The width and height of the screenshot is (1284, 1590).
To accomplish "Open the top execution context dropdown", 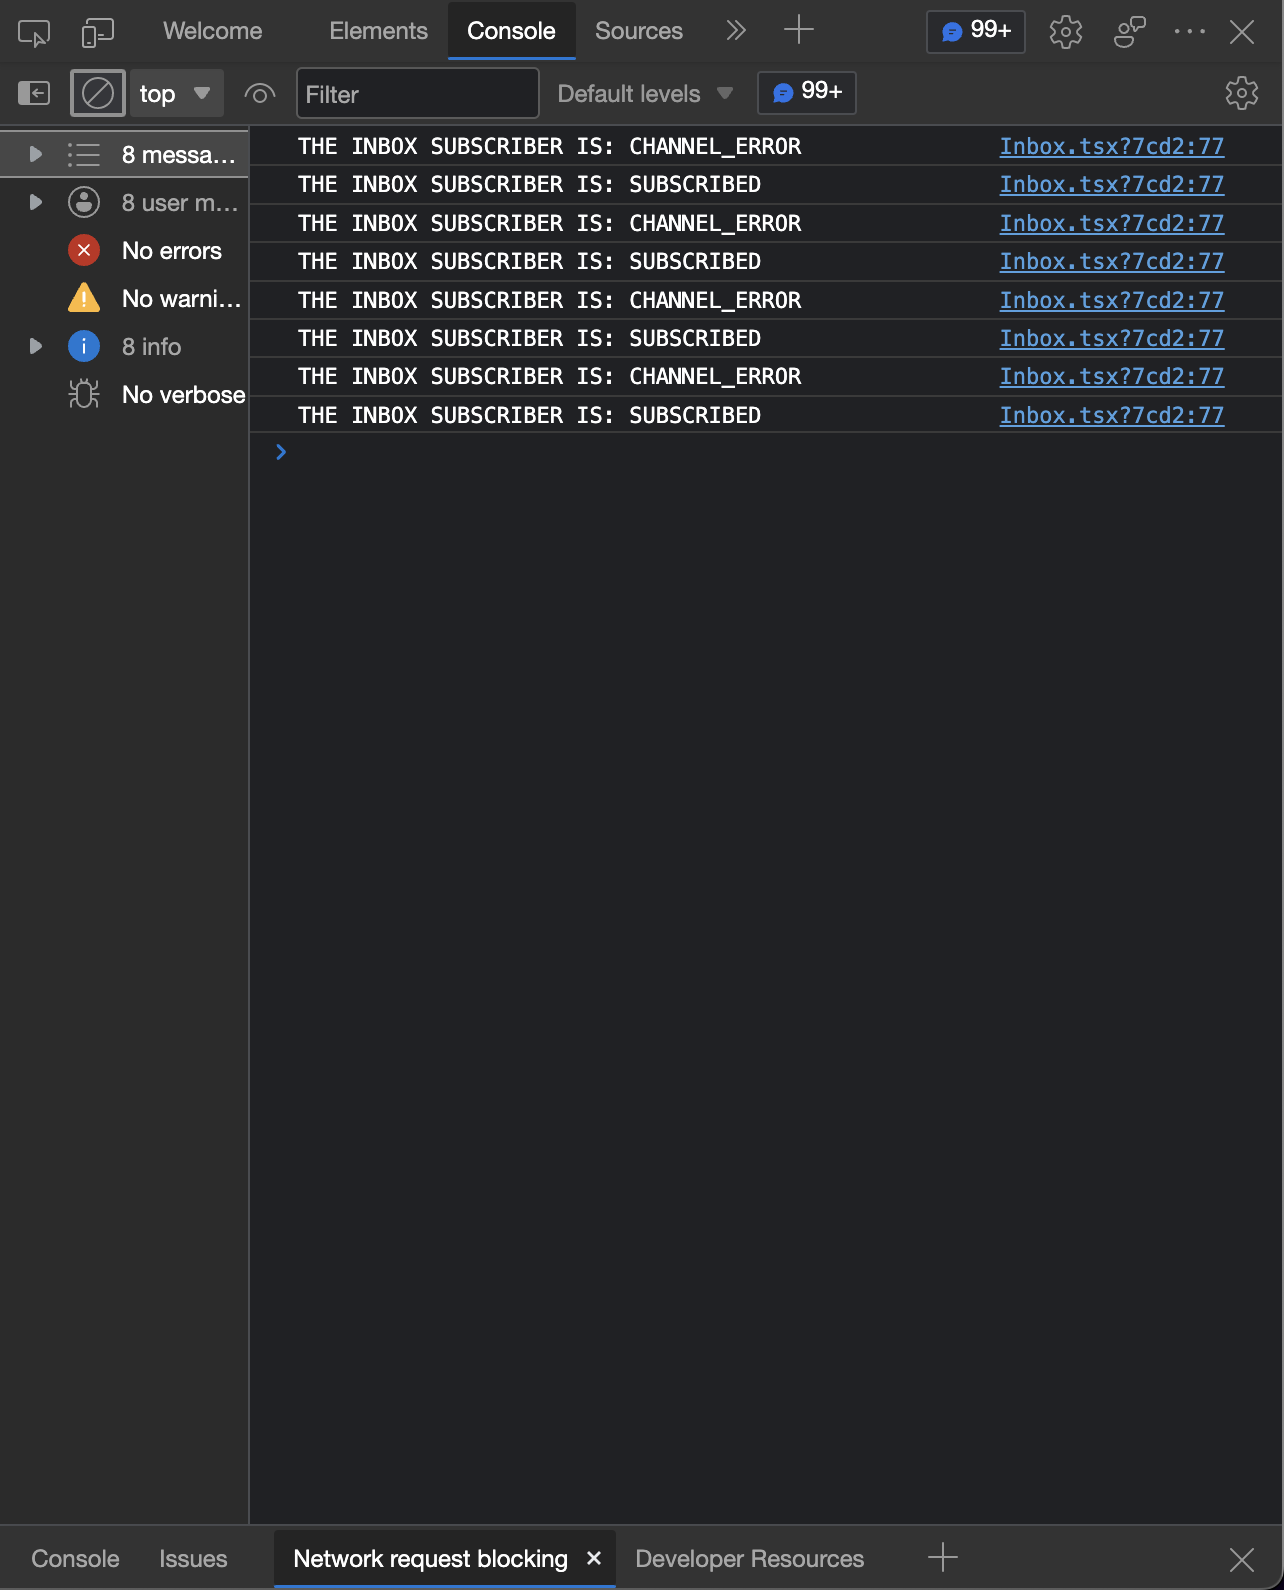I will (x=176, y=93).
